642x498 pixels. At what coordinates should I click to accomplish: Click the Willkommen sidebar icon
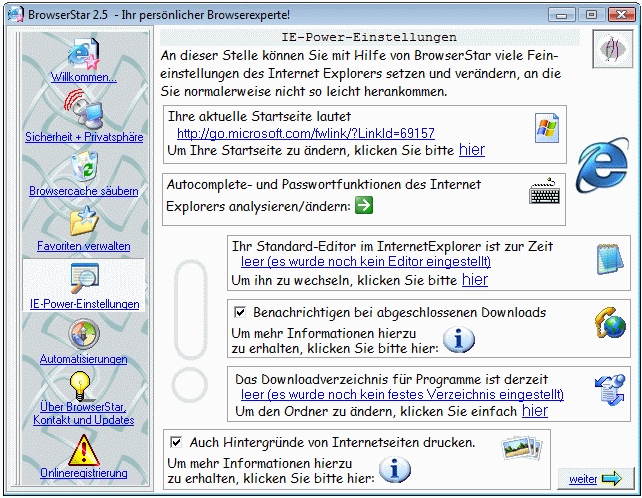[x=83, y=54]
